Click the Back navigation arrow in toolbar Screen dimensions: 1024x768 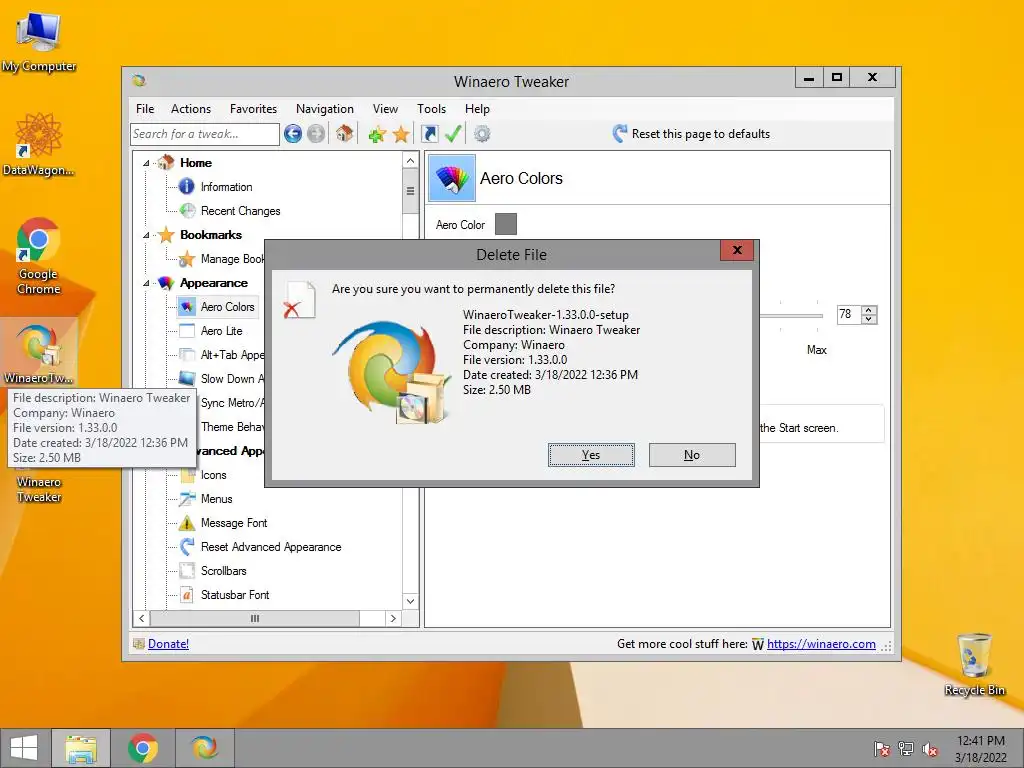(x=293, y=134)
